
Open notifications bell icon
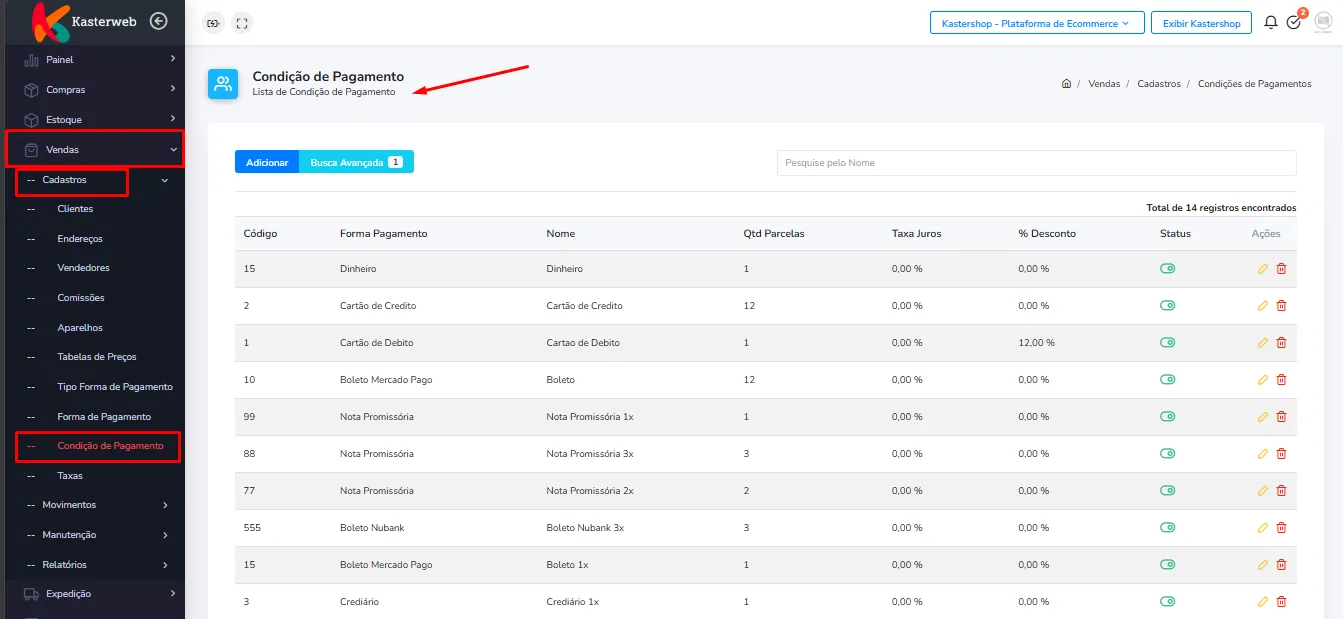[1271, 22]
